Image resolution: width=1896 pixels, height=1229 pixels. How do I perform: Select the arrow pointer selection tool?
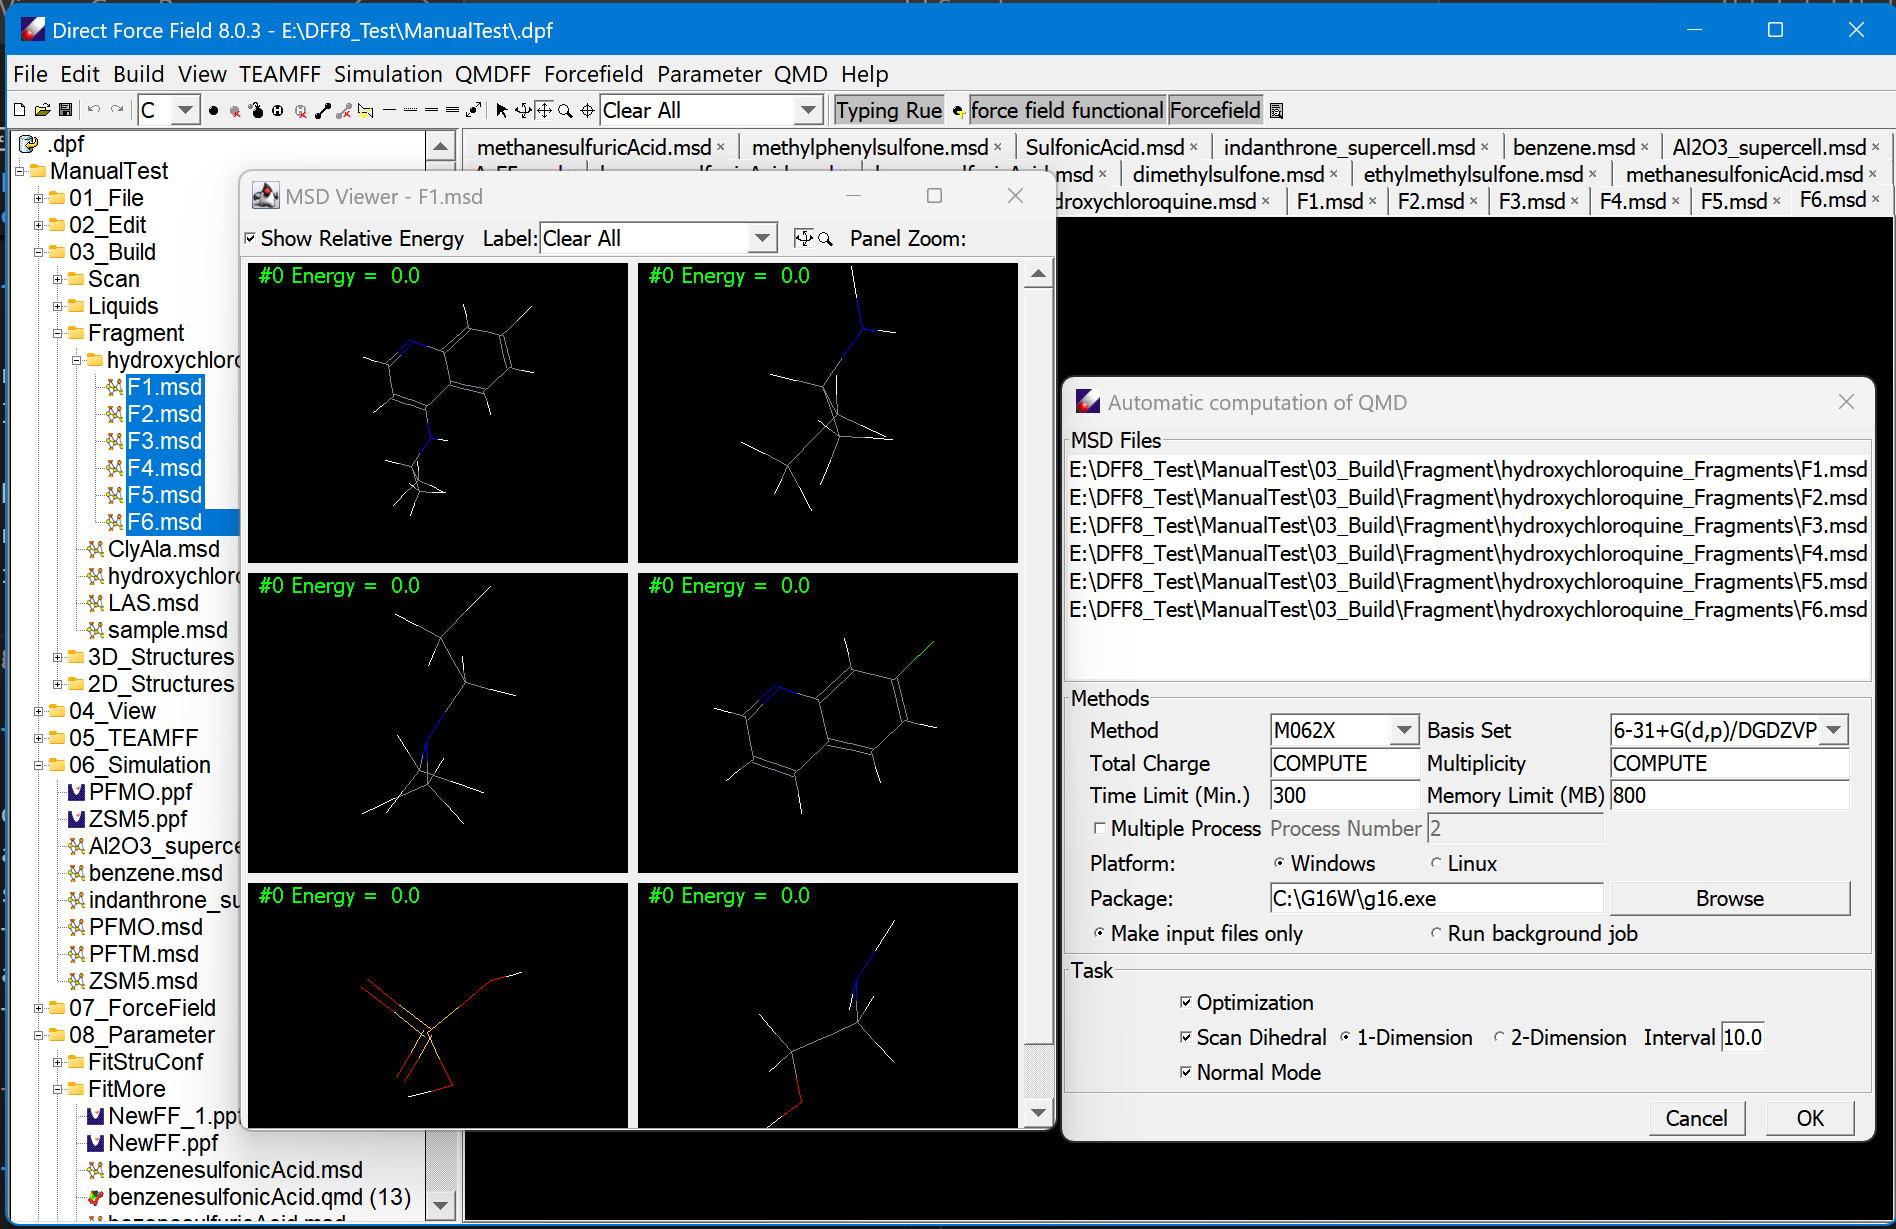[501, 110]
